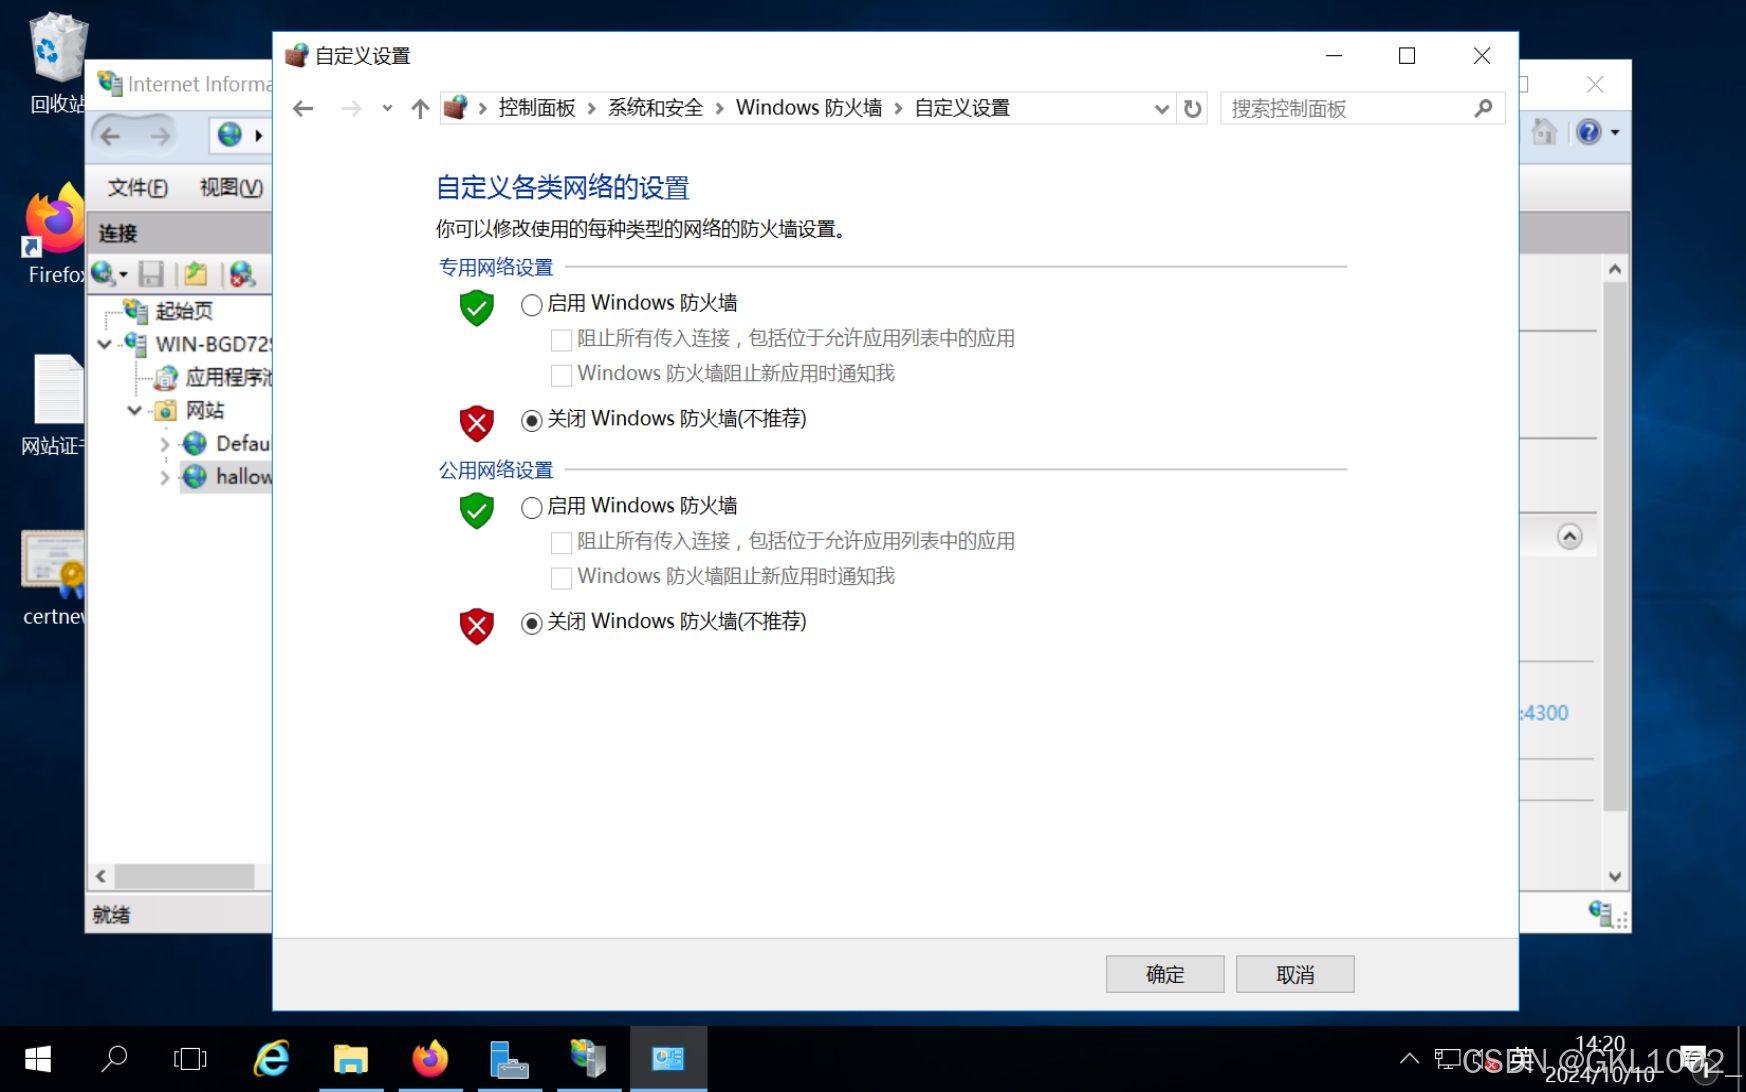Enable Windows Firewall for public network
Viewport: 1746px width, 1092px height.
(531, 507)
